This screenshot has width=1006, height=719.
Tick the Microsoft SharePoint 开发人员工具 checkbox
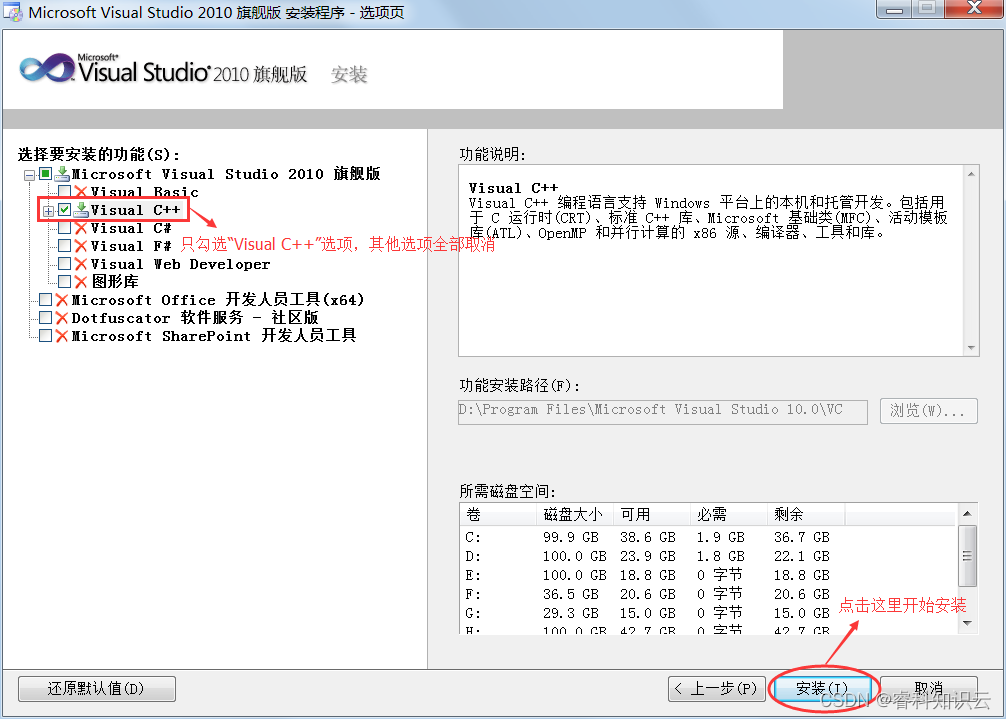coord(46,335)
